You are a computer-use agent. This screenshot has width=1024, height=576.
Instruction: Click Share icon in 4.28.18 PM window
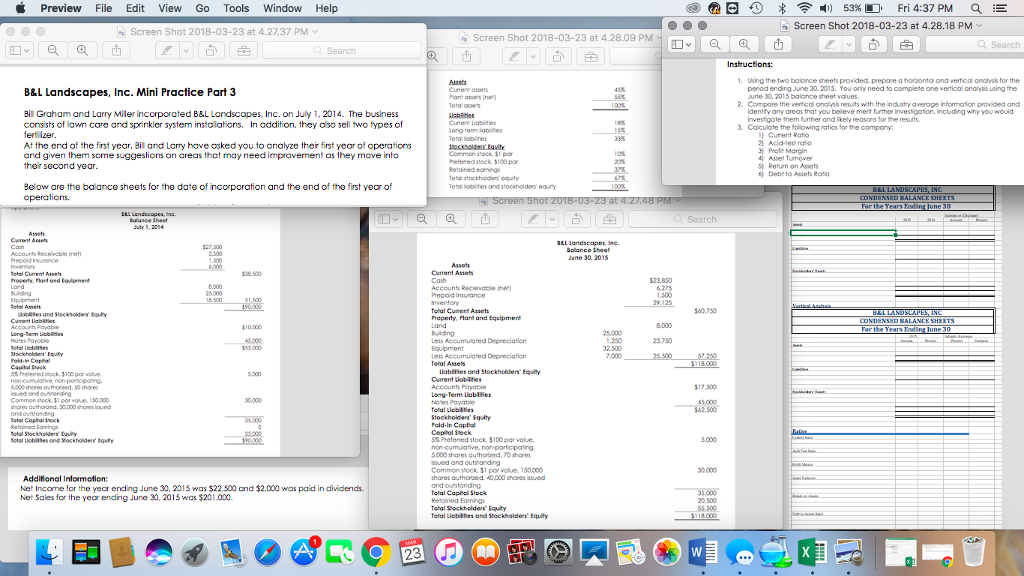coord(778,44)
